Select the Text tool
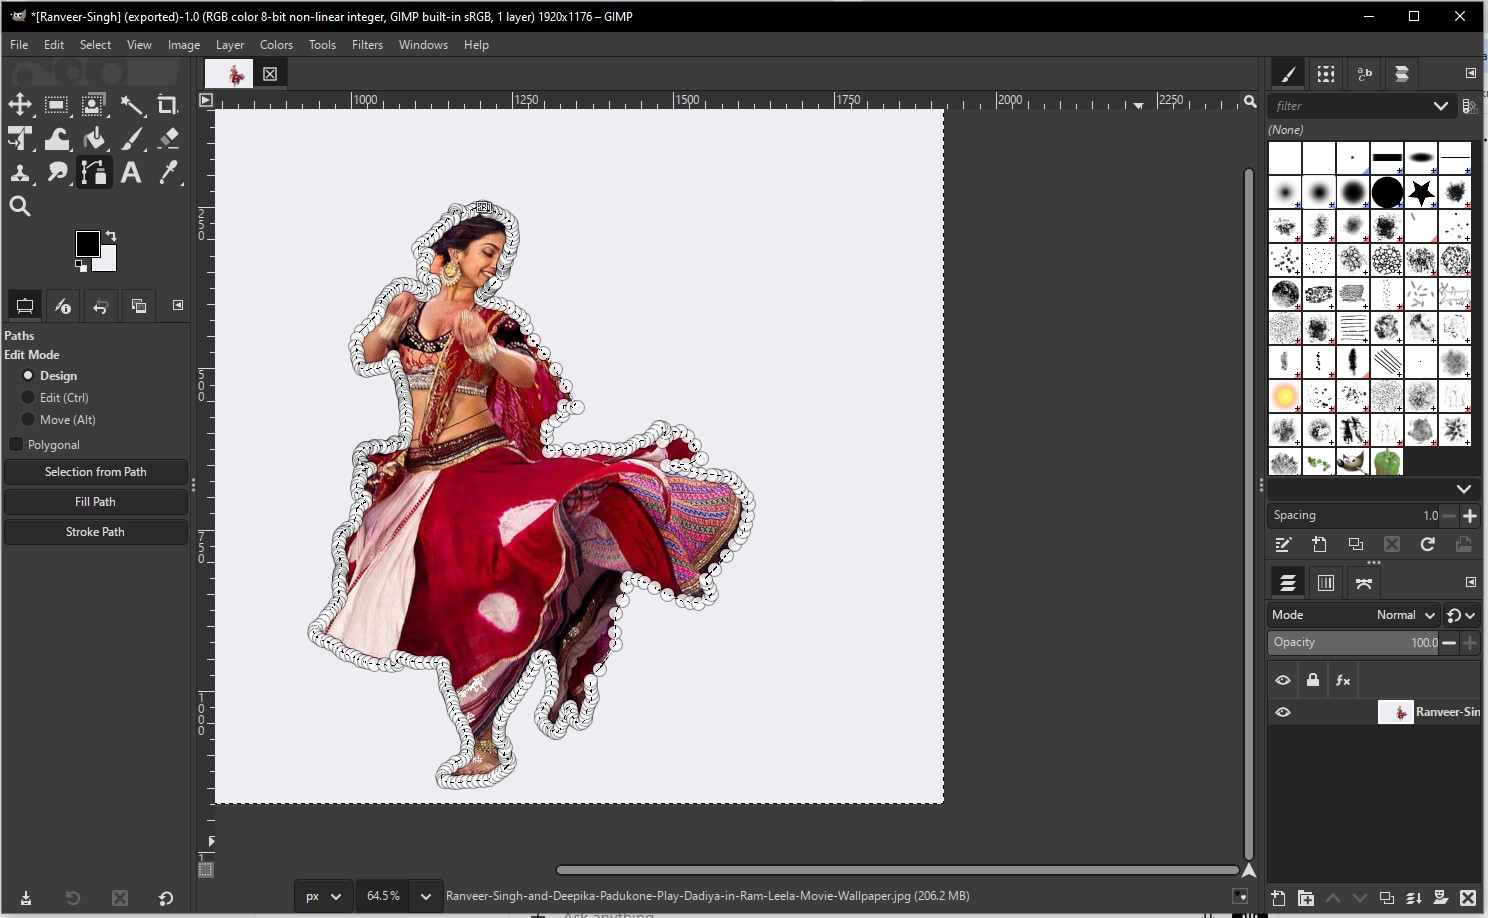The height and width of the screenshot is (918, 1488). coord(131,173)
